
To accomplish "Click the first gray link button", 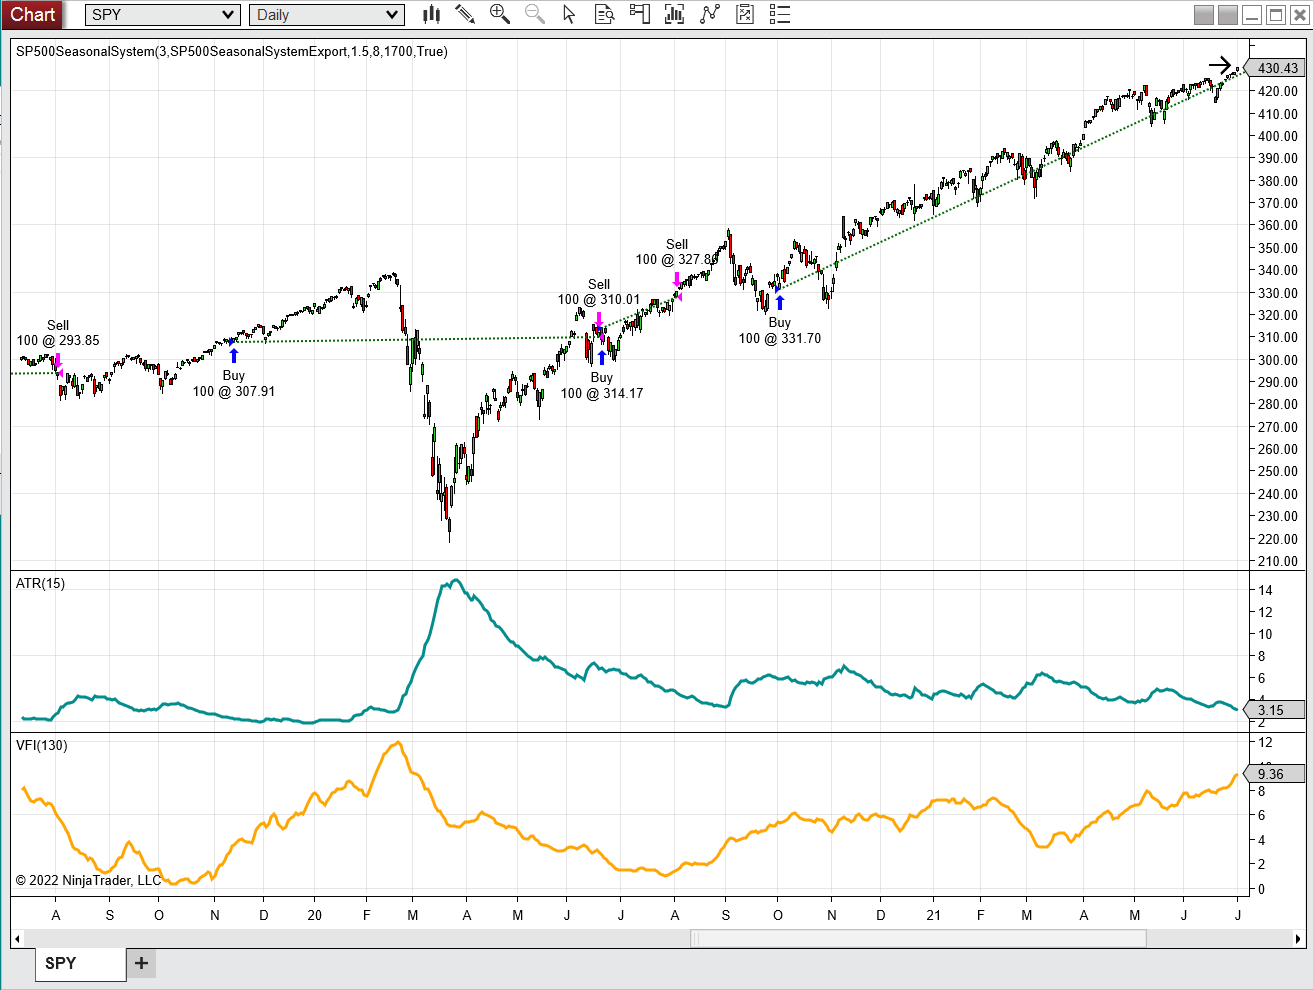I will 1204,15.
